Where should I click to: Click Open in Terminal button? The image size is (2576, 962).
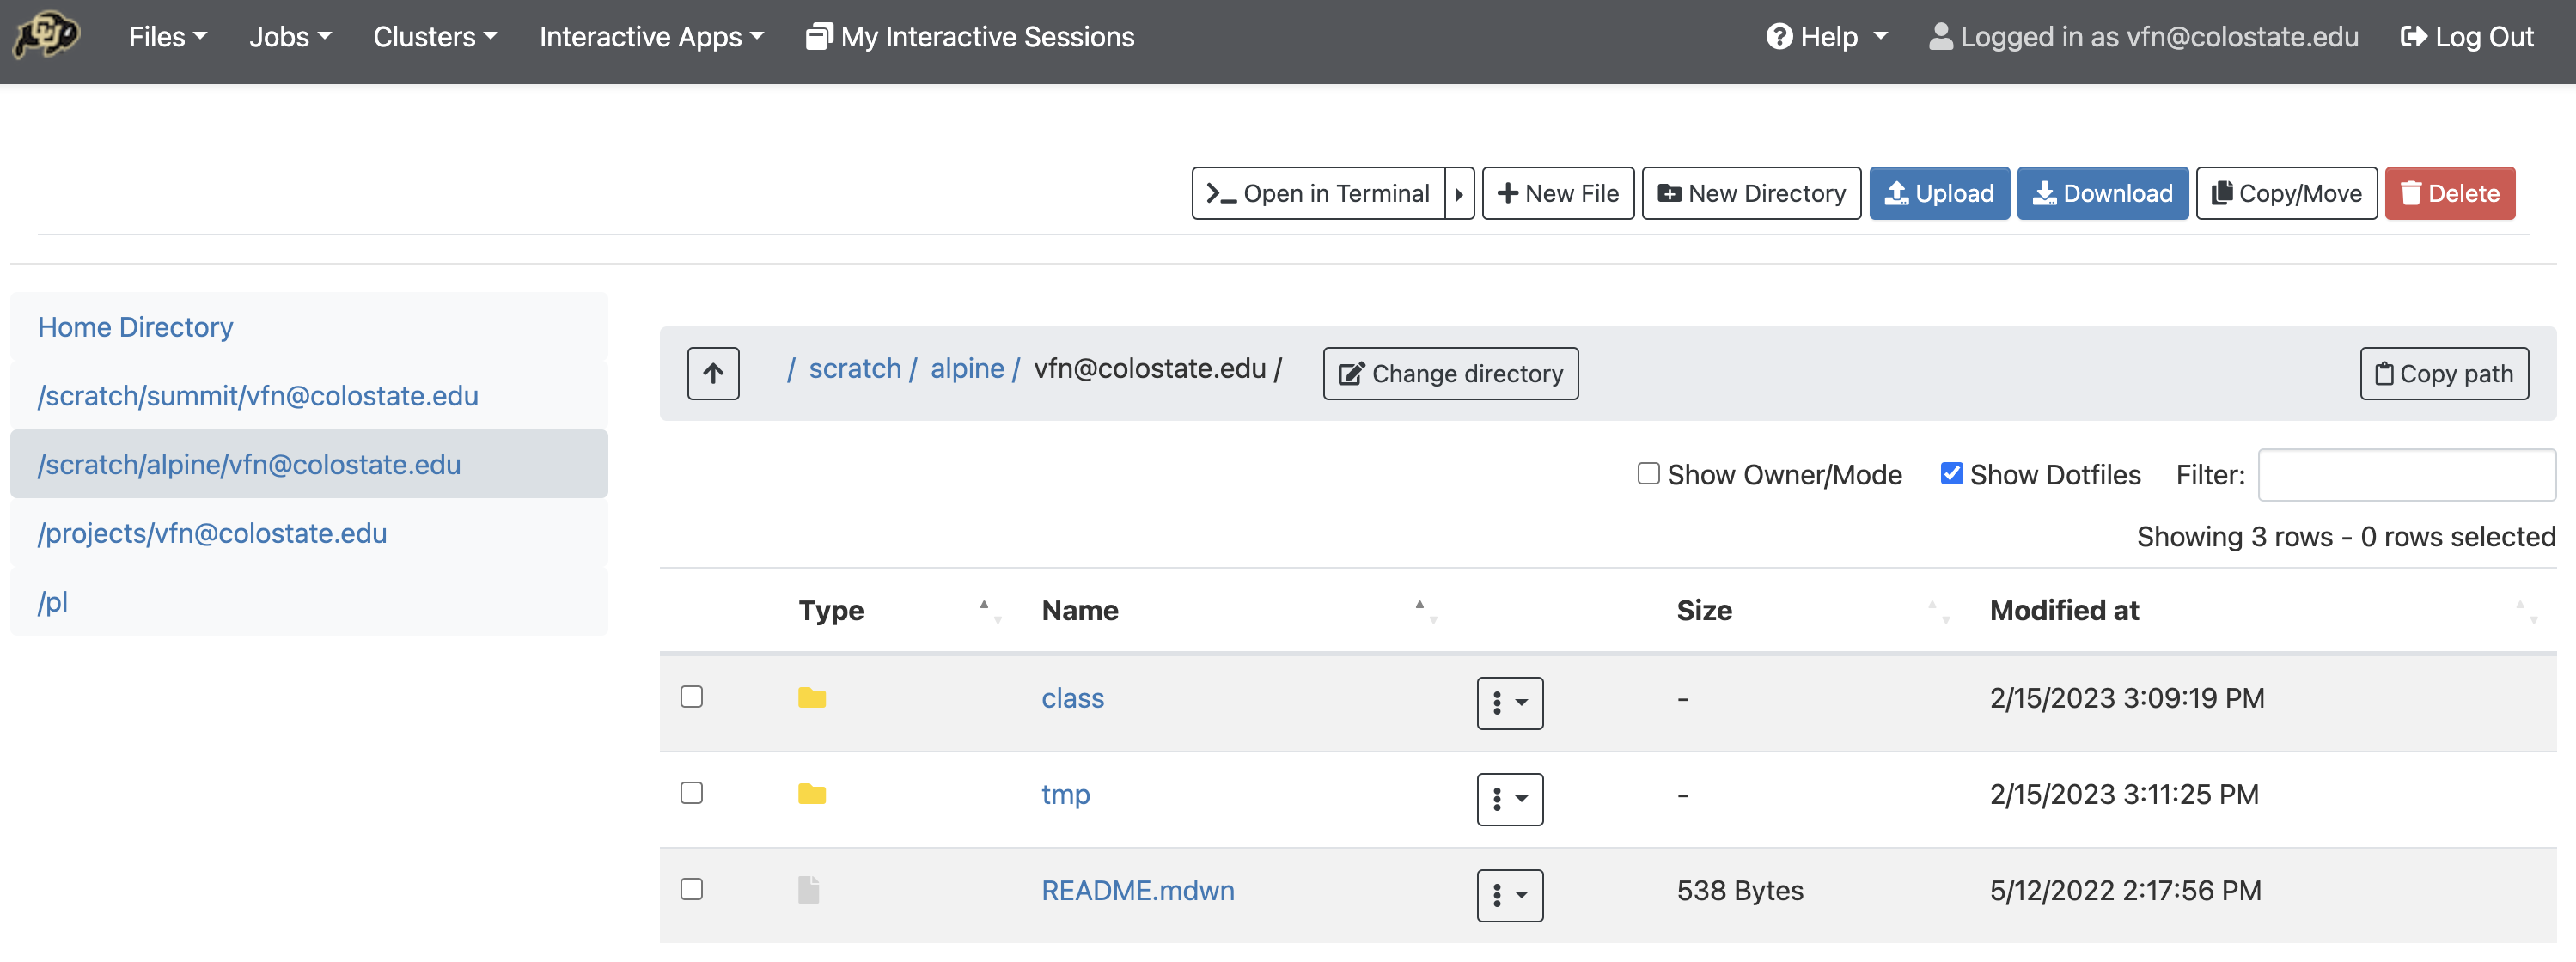(1318, 193)
